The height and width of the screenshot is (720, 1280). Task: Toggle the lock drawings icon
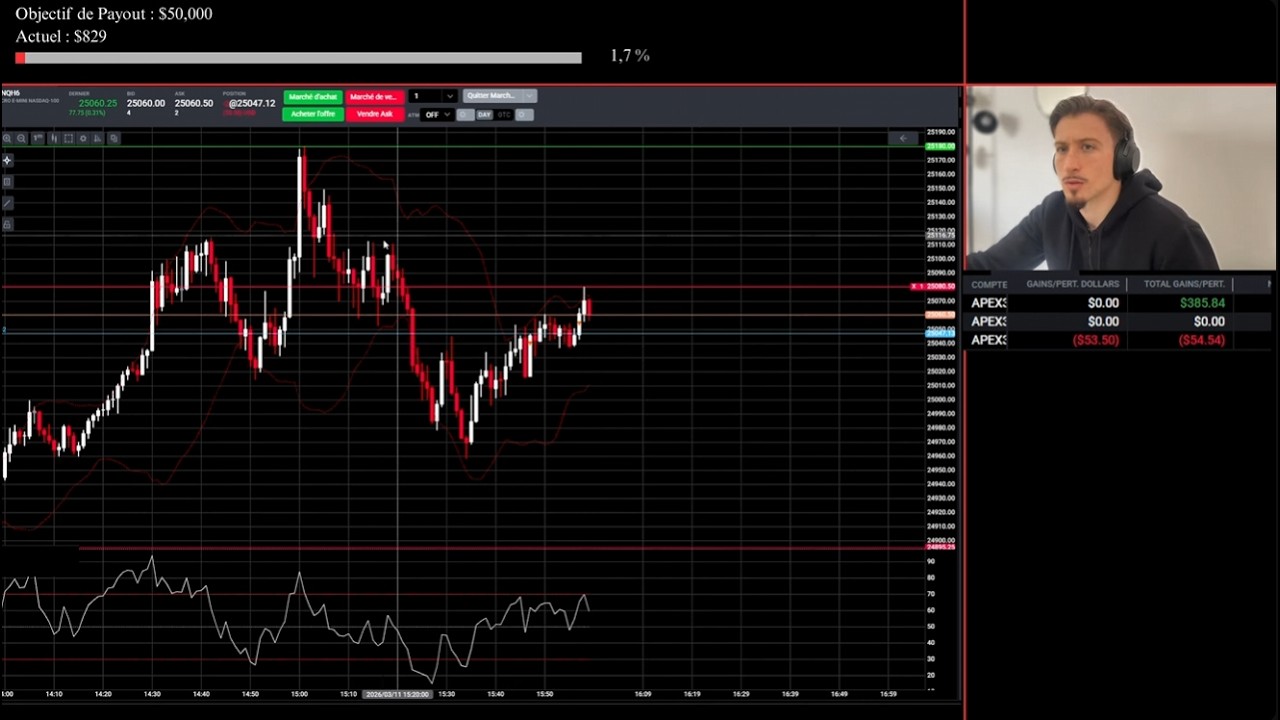7,224
